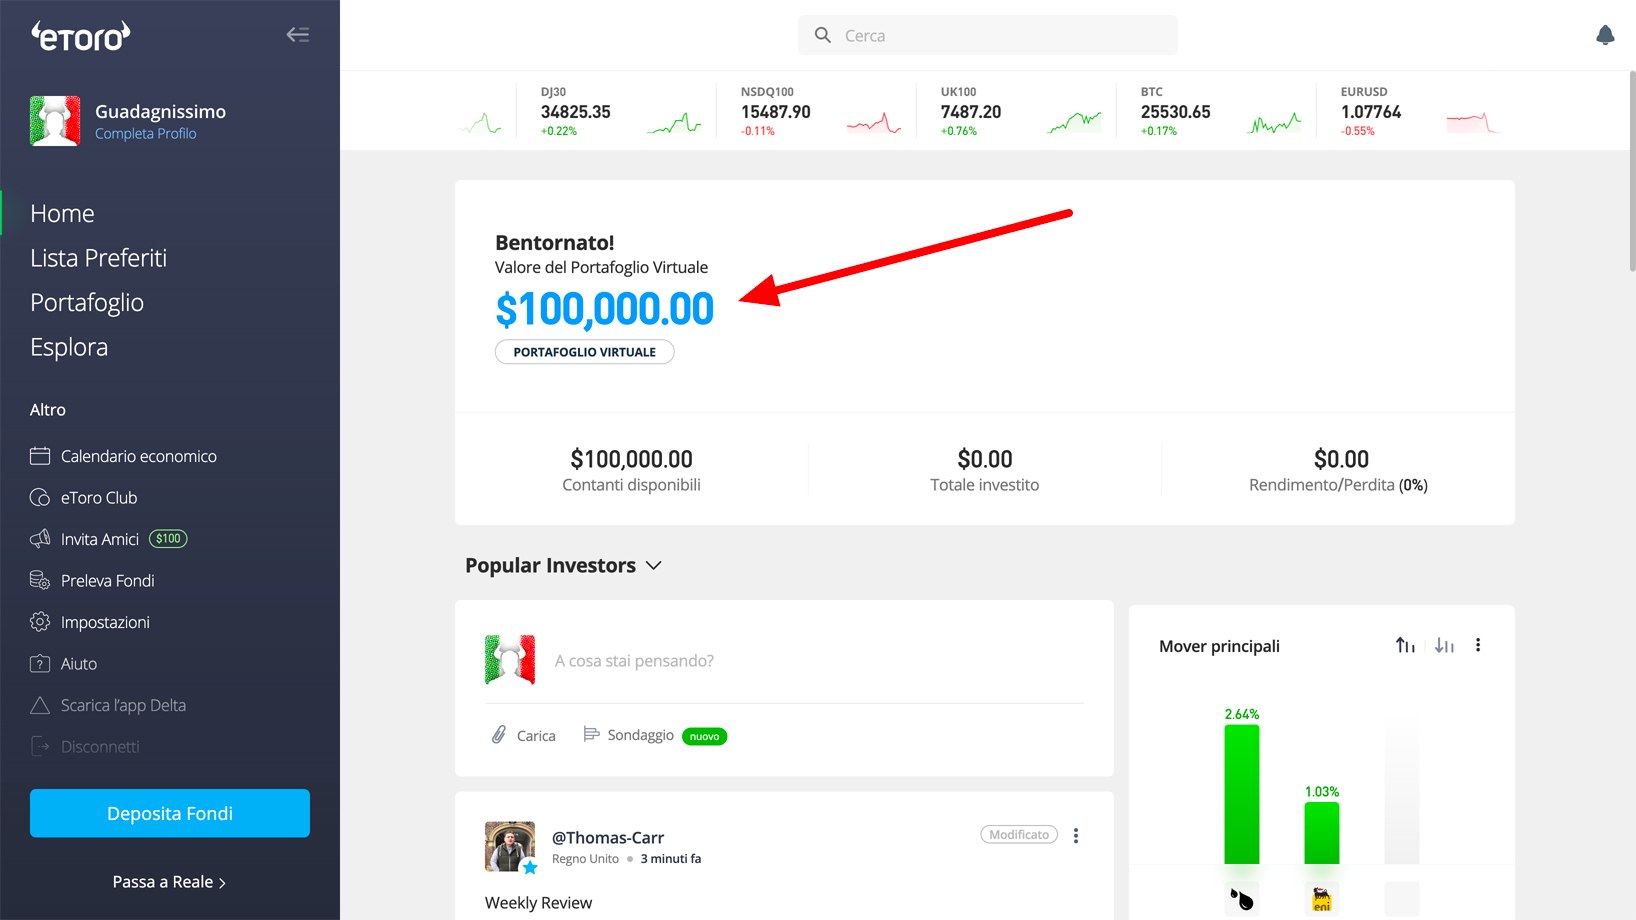Toggle the Portafoglio Virtuale pill

tap(584, 352)
